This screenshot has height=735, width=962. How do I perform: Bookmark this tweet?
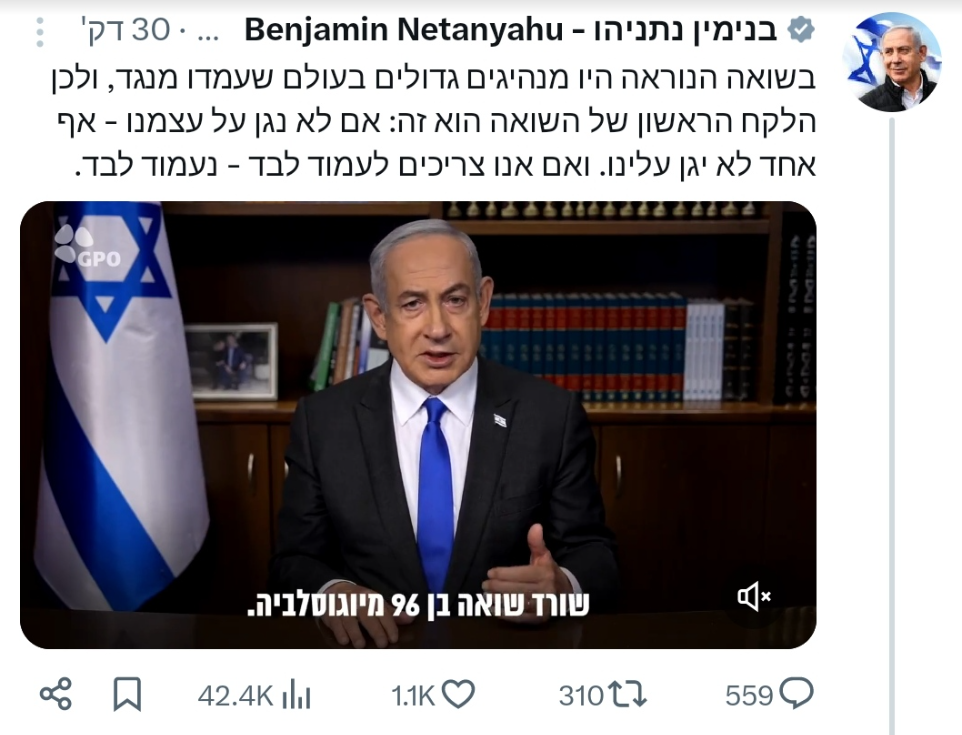point(127,695)
